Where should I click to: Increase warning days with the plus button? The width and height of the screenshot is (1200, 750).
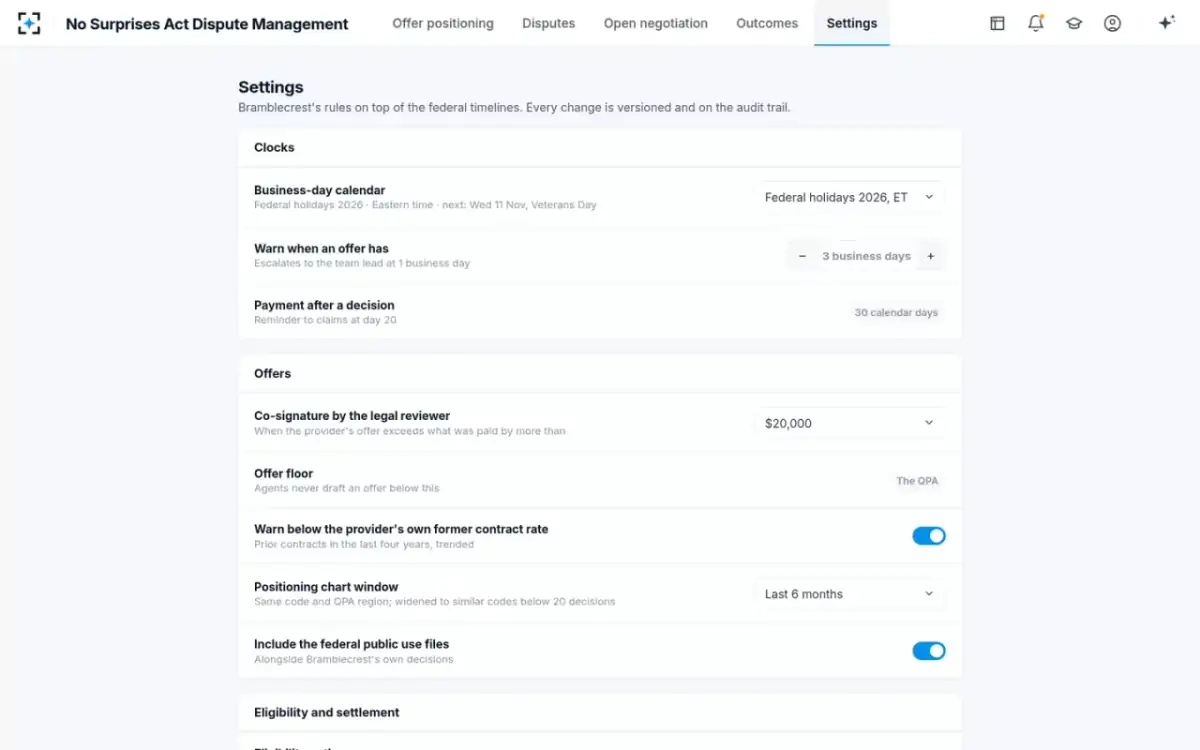coord(930,256)
